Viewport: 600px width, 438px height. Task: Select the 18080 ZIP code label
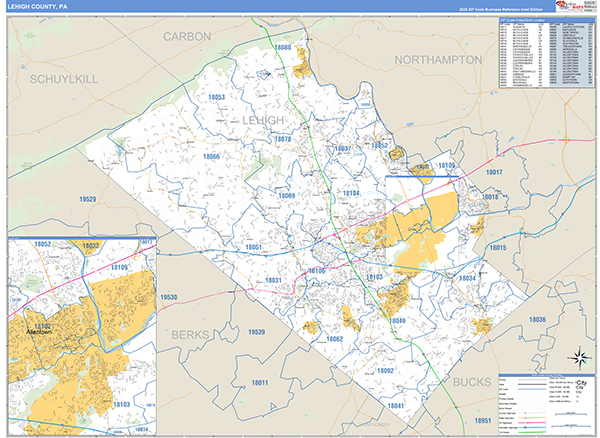click(283, 48)
